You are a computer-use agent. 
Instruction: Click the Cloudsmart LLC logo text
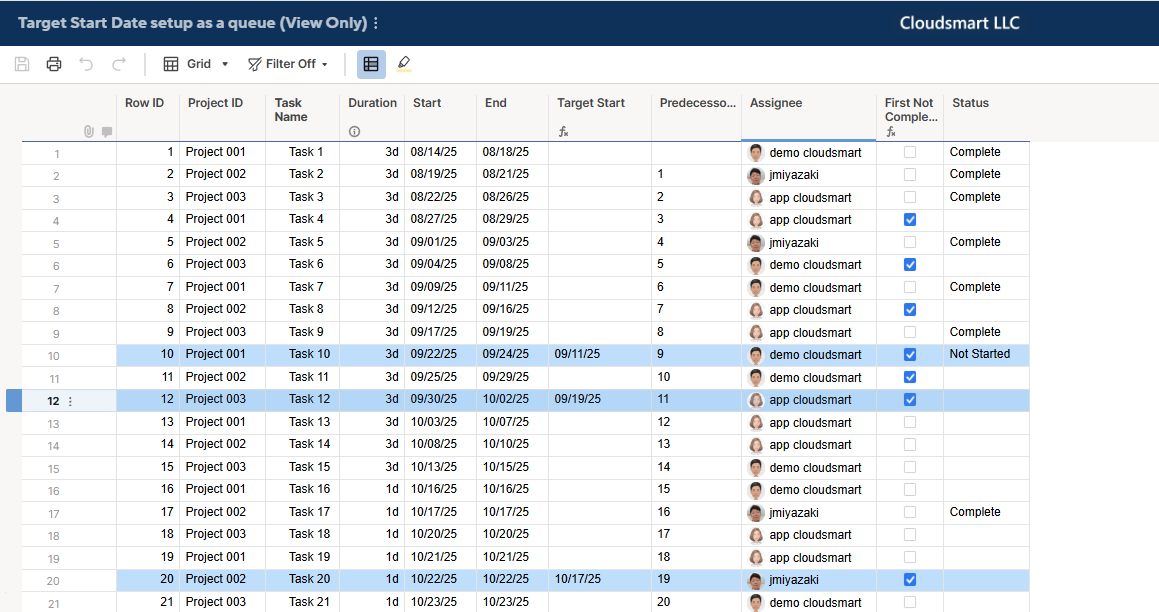tap(959, 23)
